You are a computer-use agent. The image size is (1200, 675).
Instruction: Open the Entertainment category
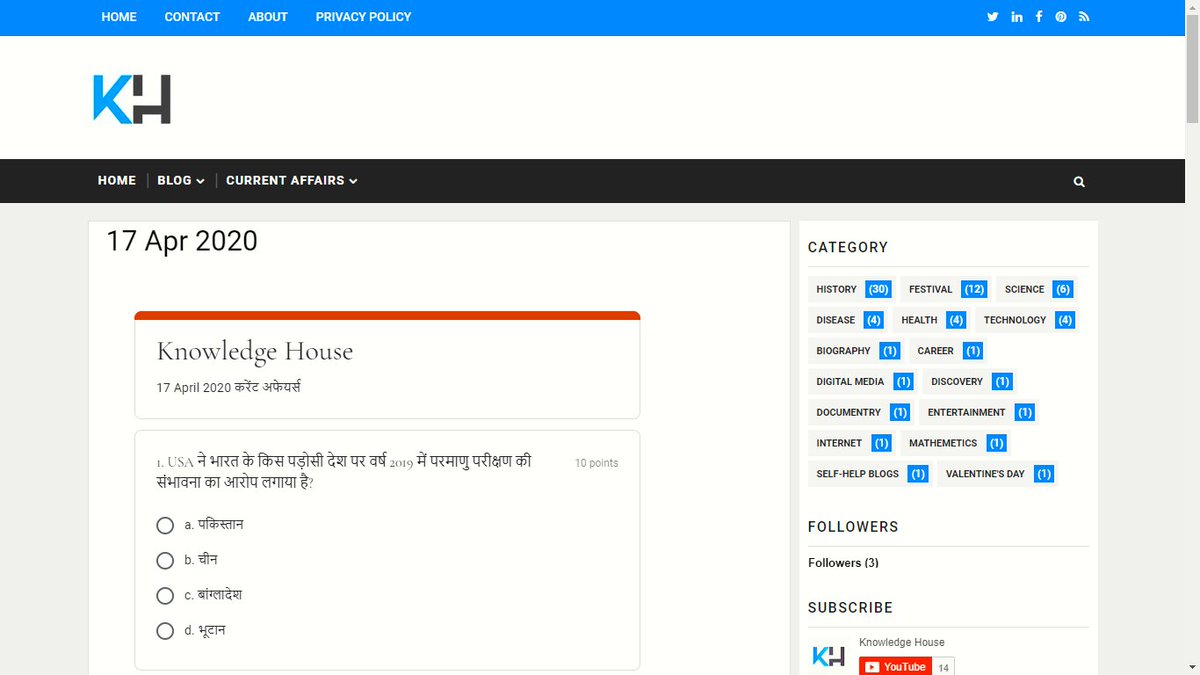tap(979, 412)
